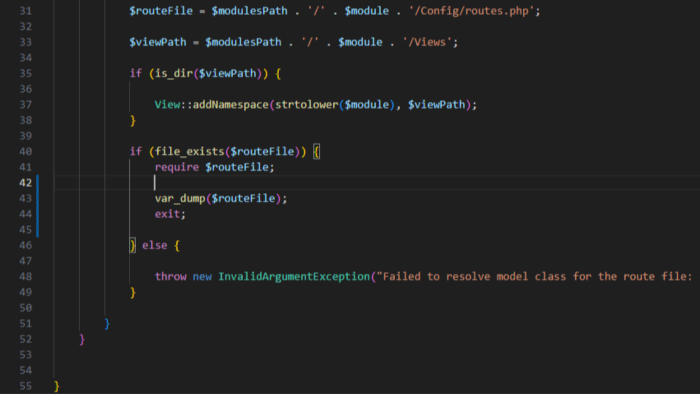This screenshot has height=394, width=700.
Task: Click line number 33 in the gutter
Action: point(25,42)
